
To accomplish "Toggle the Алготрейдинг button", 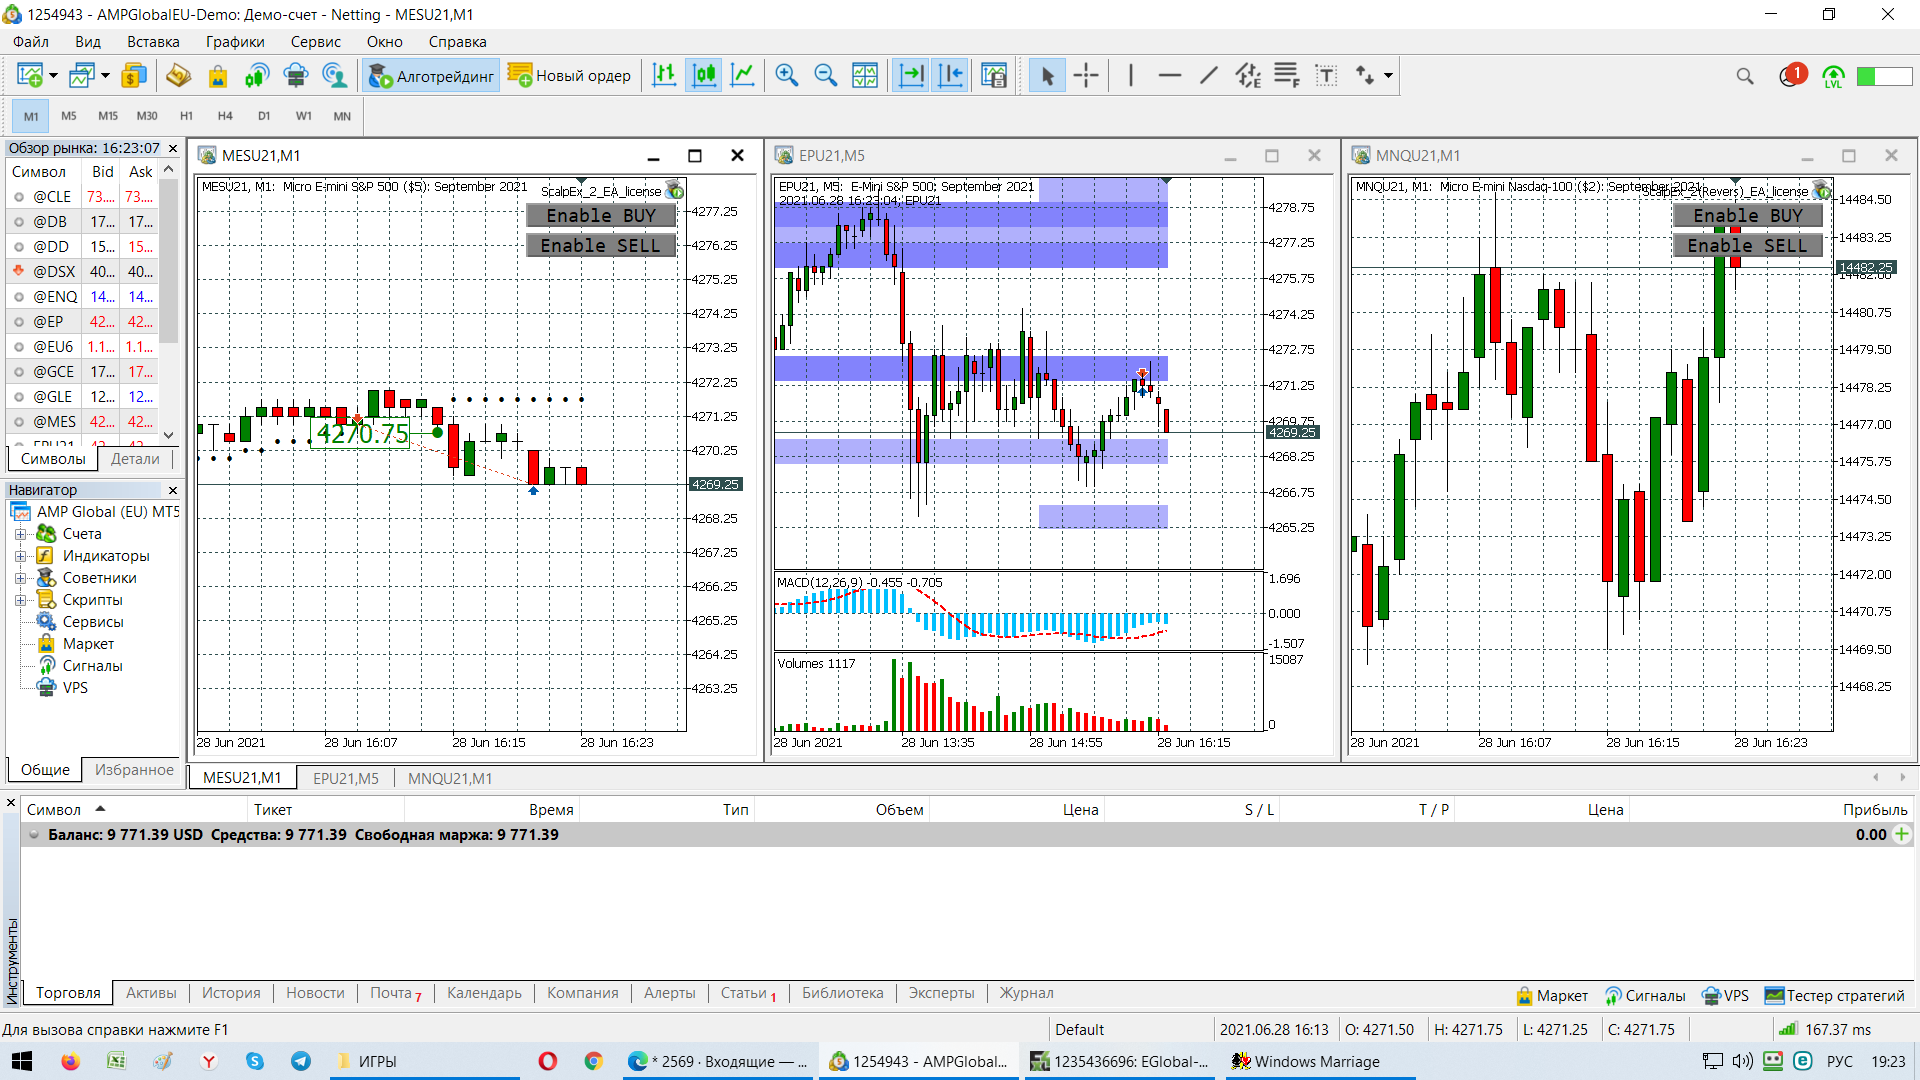I will [432, 75].
